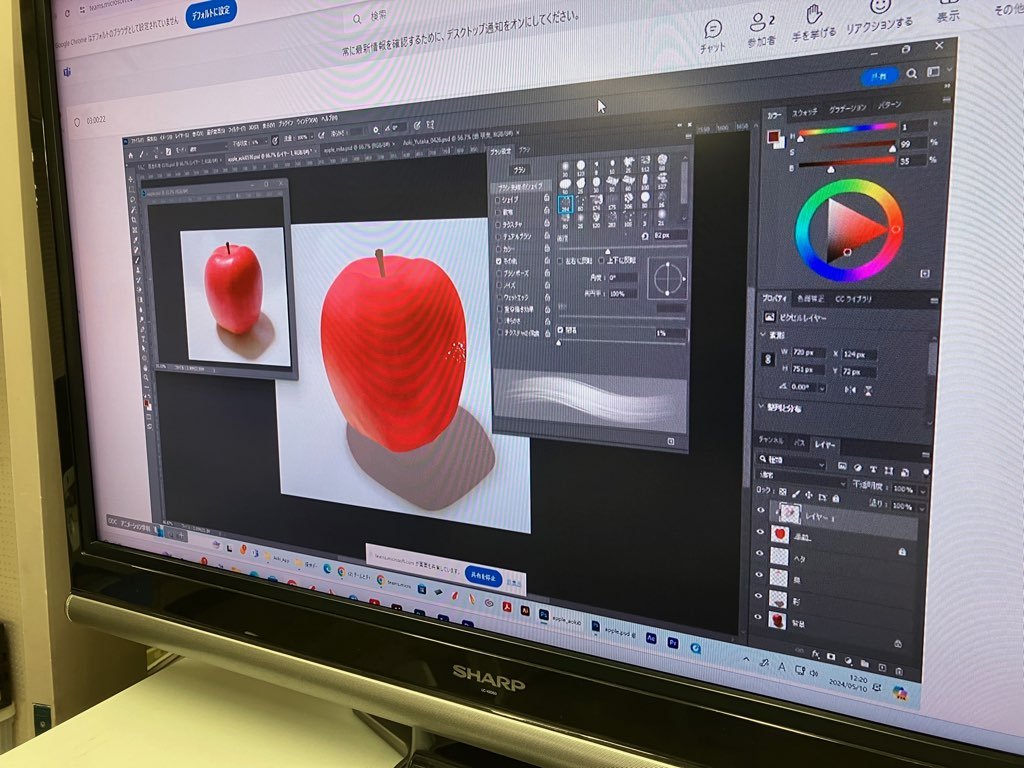The height and width of the screenshot is (768, 1024).
Task: Click the add layer mask icon
Action: 831,656
